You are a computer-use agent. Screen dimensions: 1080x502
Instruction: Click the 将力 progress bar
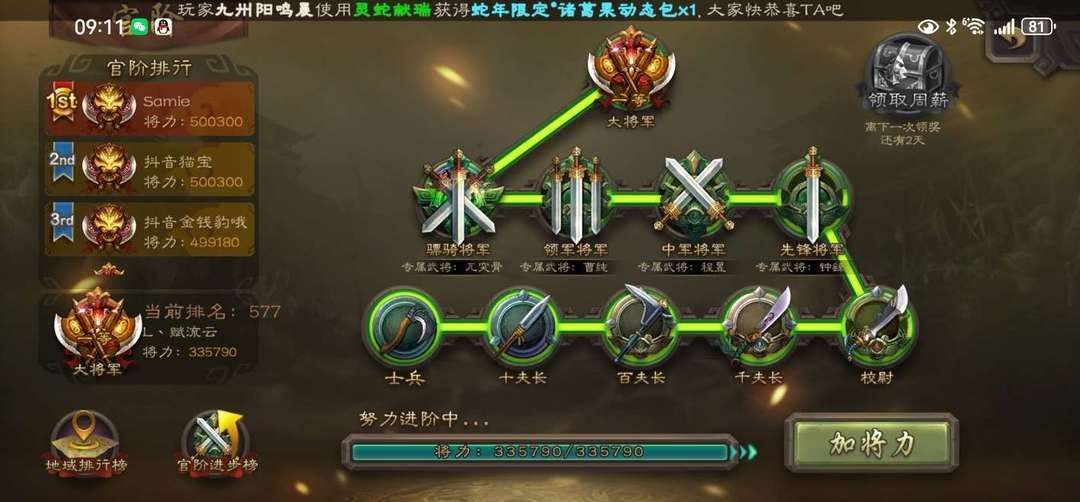[541, 452]
